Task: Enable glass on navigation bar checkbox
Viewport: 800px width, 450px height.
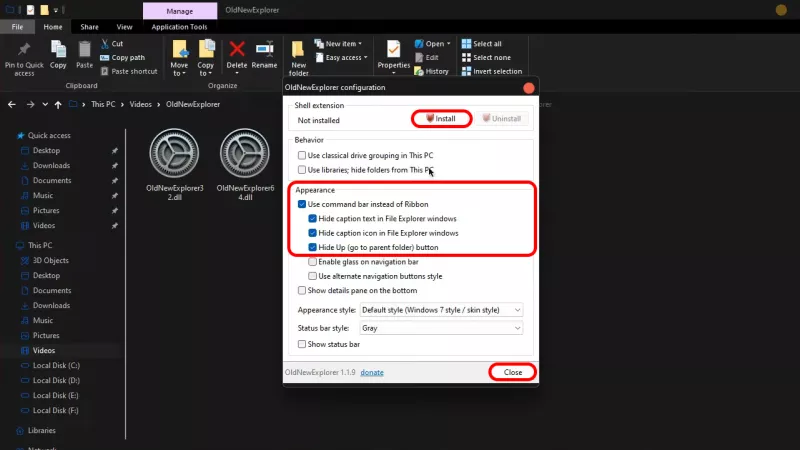Action: click(312, 262)
